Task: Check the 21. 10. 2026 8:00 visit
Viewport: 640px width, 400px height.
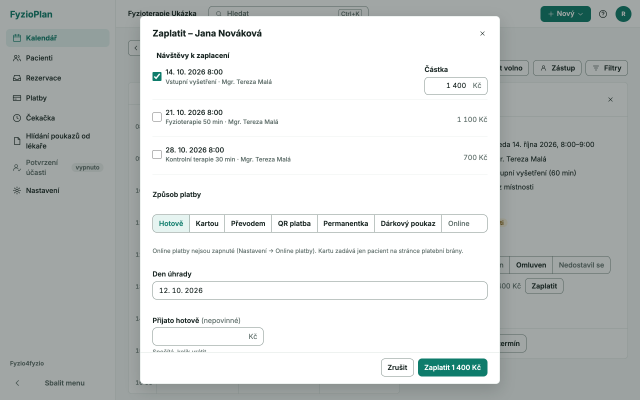Action: pyautogui.click(x=157, y=117)
